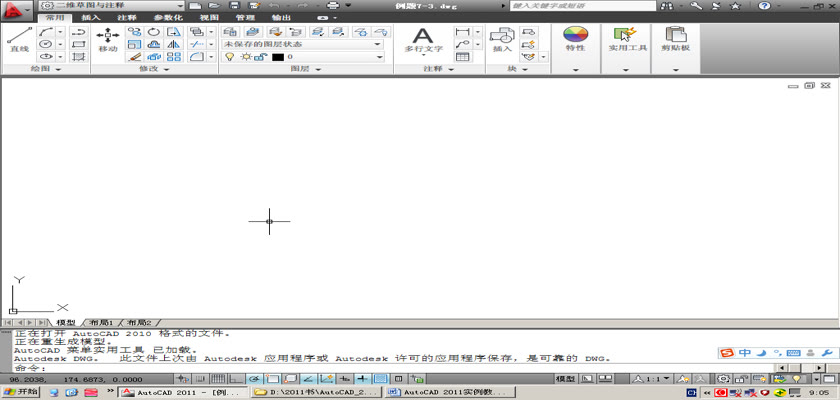The height and width of the screenshot is (400, 840).
Task: Toggle layer on/off lightbulb icon
Action: pyautogui.click(x=229, y=57)
